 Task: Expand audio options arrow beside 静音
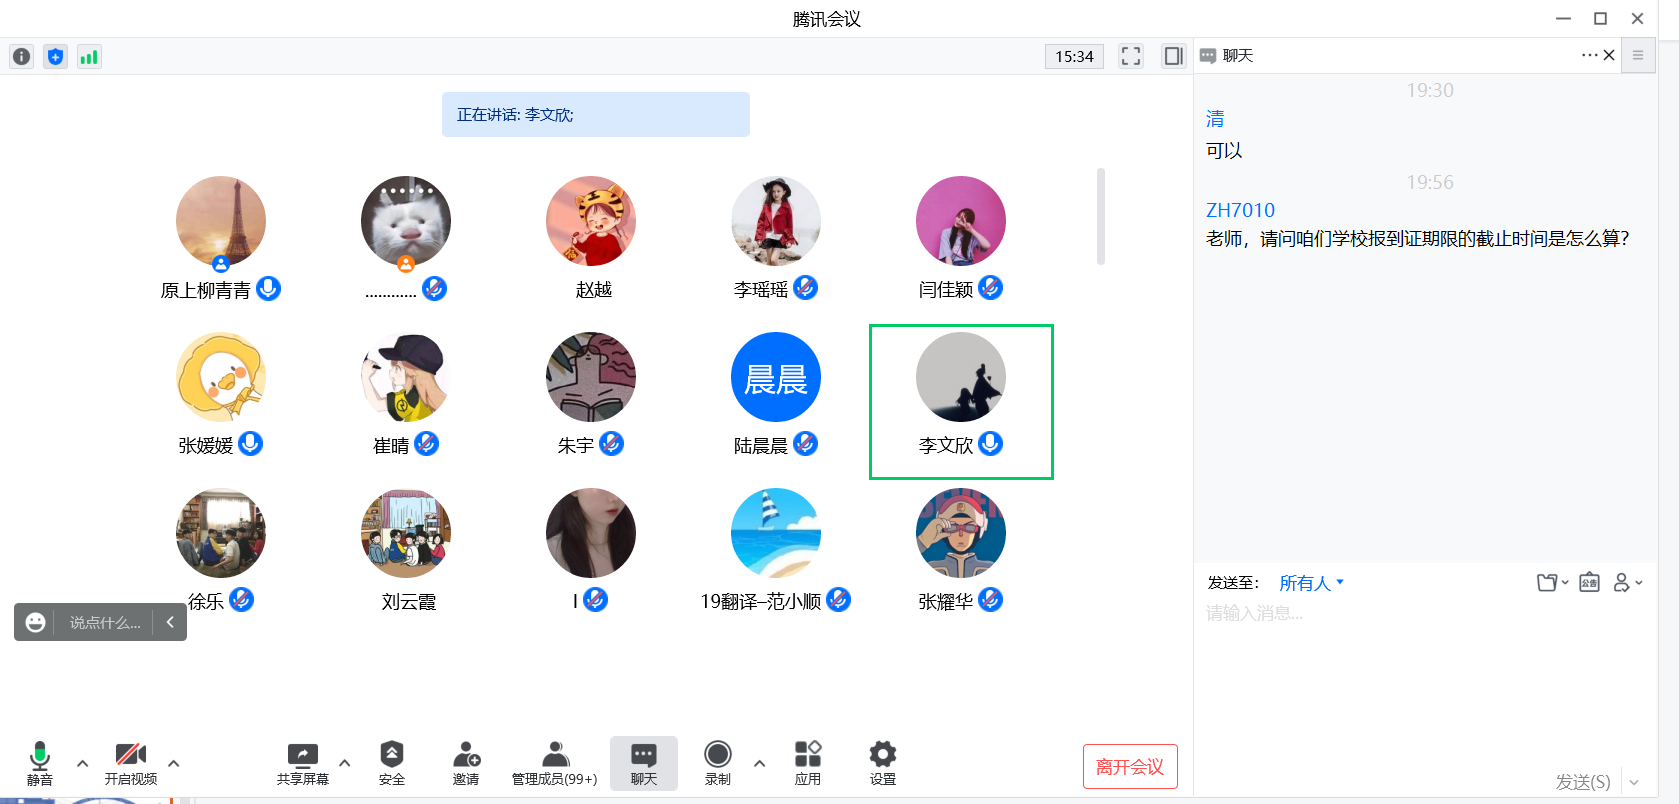(82, 763)
